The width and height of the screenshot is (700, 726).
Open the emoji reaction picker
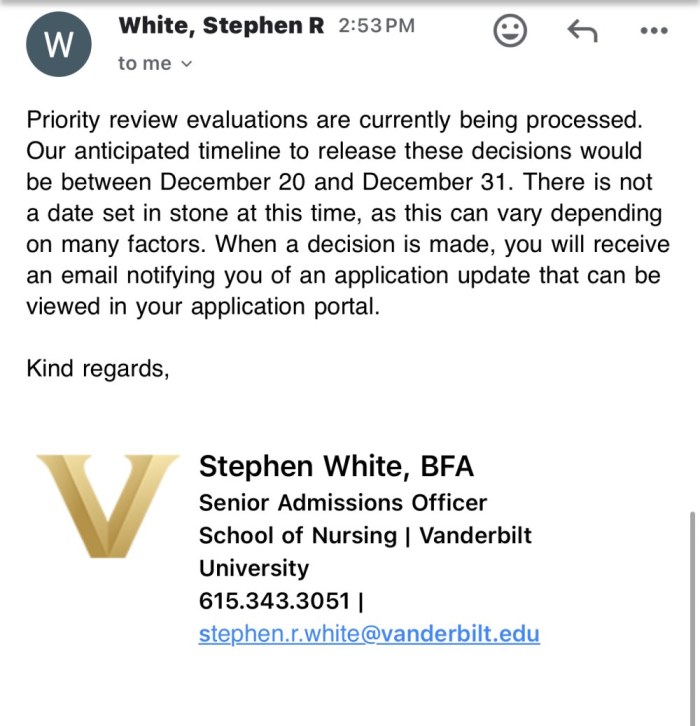click(x=510, y=31)
